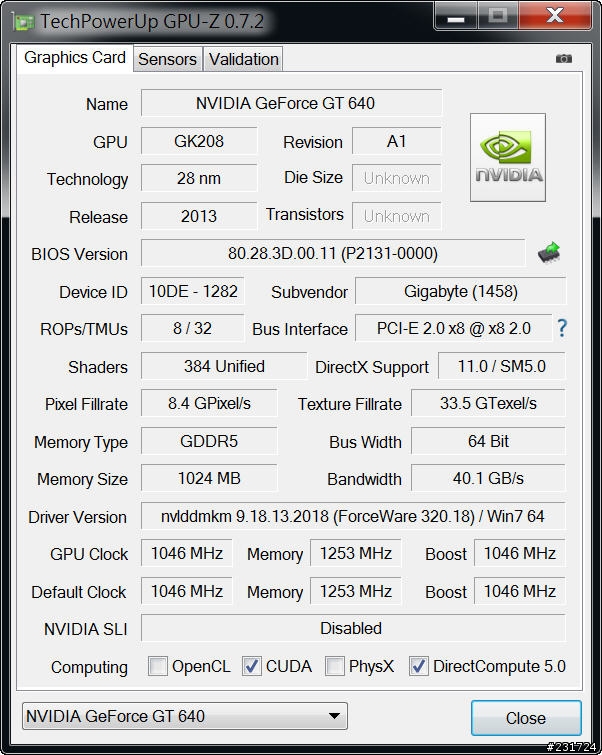The width and height of the screenshot is (602, 755).
Task: Click the Technology field showing 28 nm
Action: click(199, 178)
